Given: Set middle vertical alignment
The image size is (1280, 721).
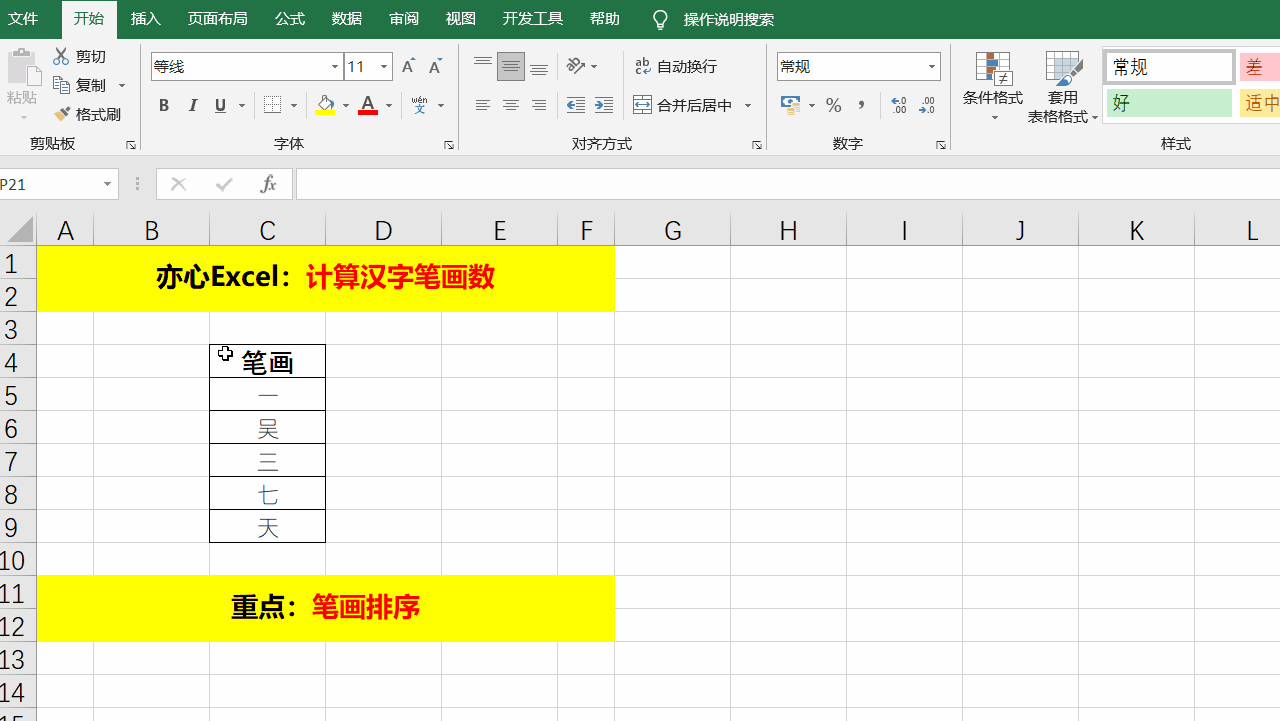Looking at the screenshot, I should (x=511, y=67).
